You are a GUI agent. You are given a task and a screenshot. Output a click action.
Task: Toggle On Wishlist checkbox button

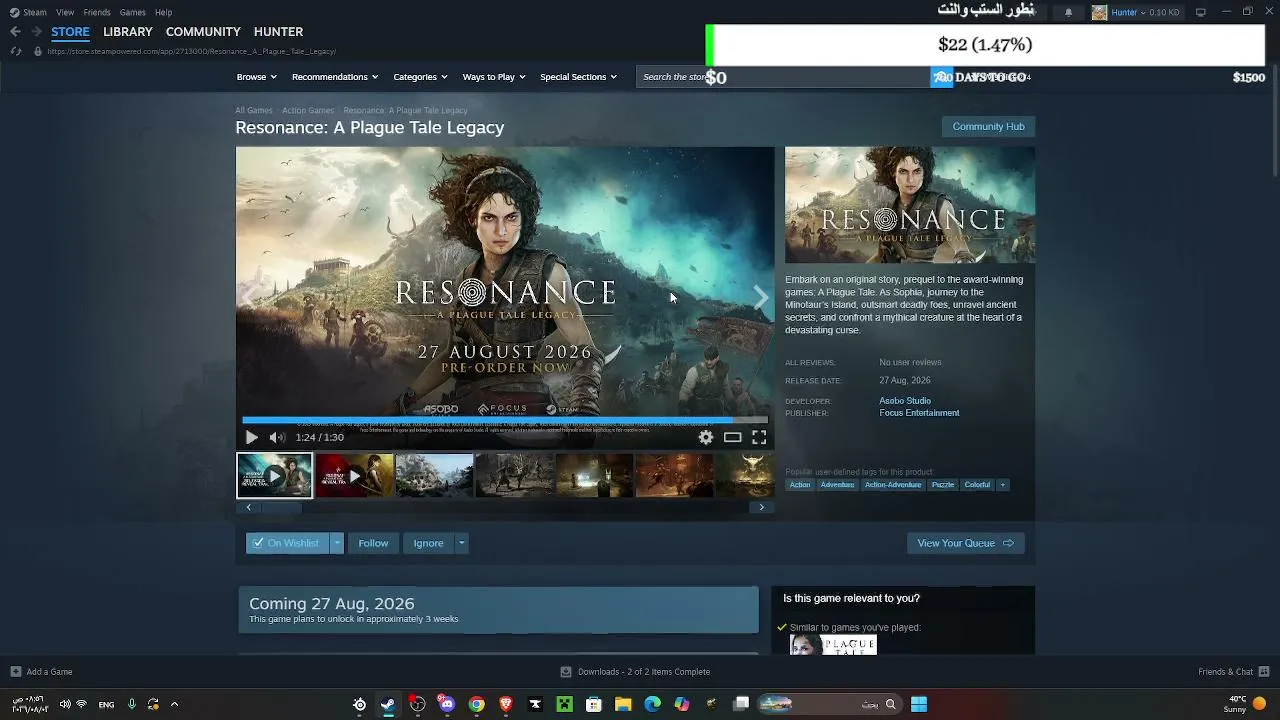click(x=288, y=543)
